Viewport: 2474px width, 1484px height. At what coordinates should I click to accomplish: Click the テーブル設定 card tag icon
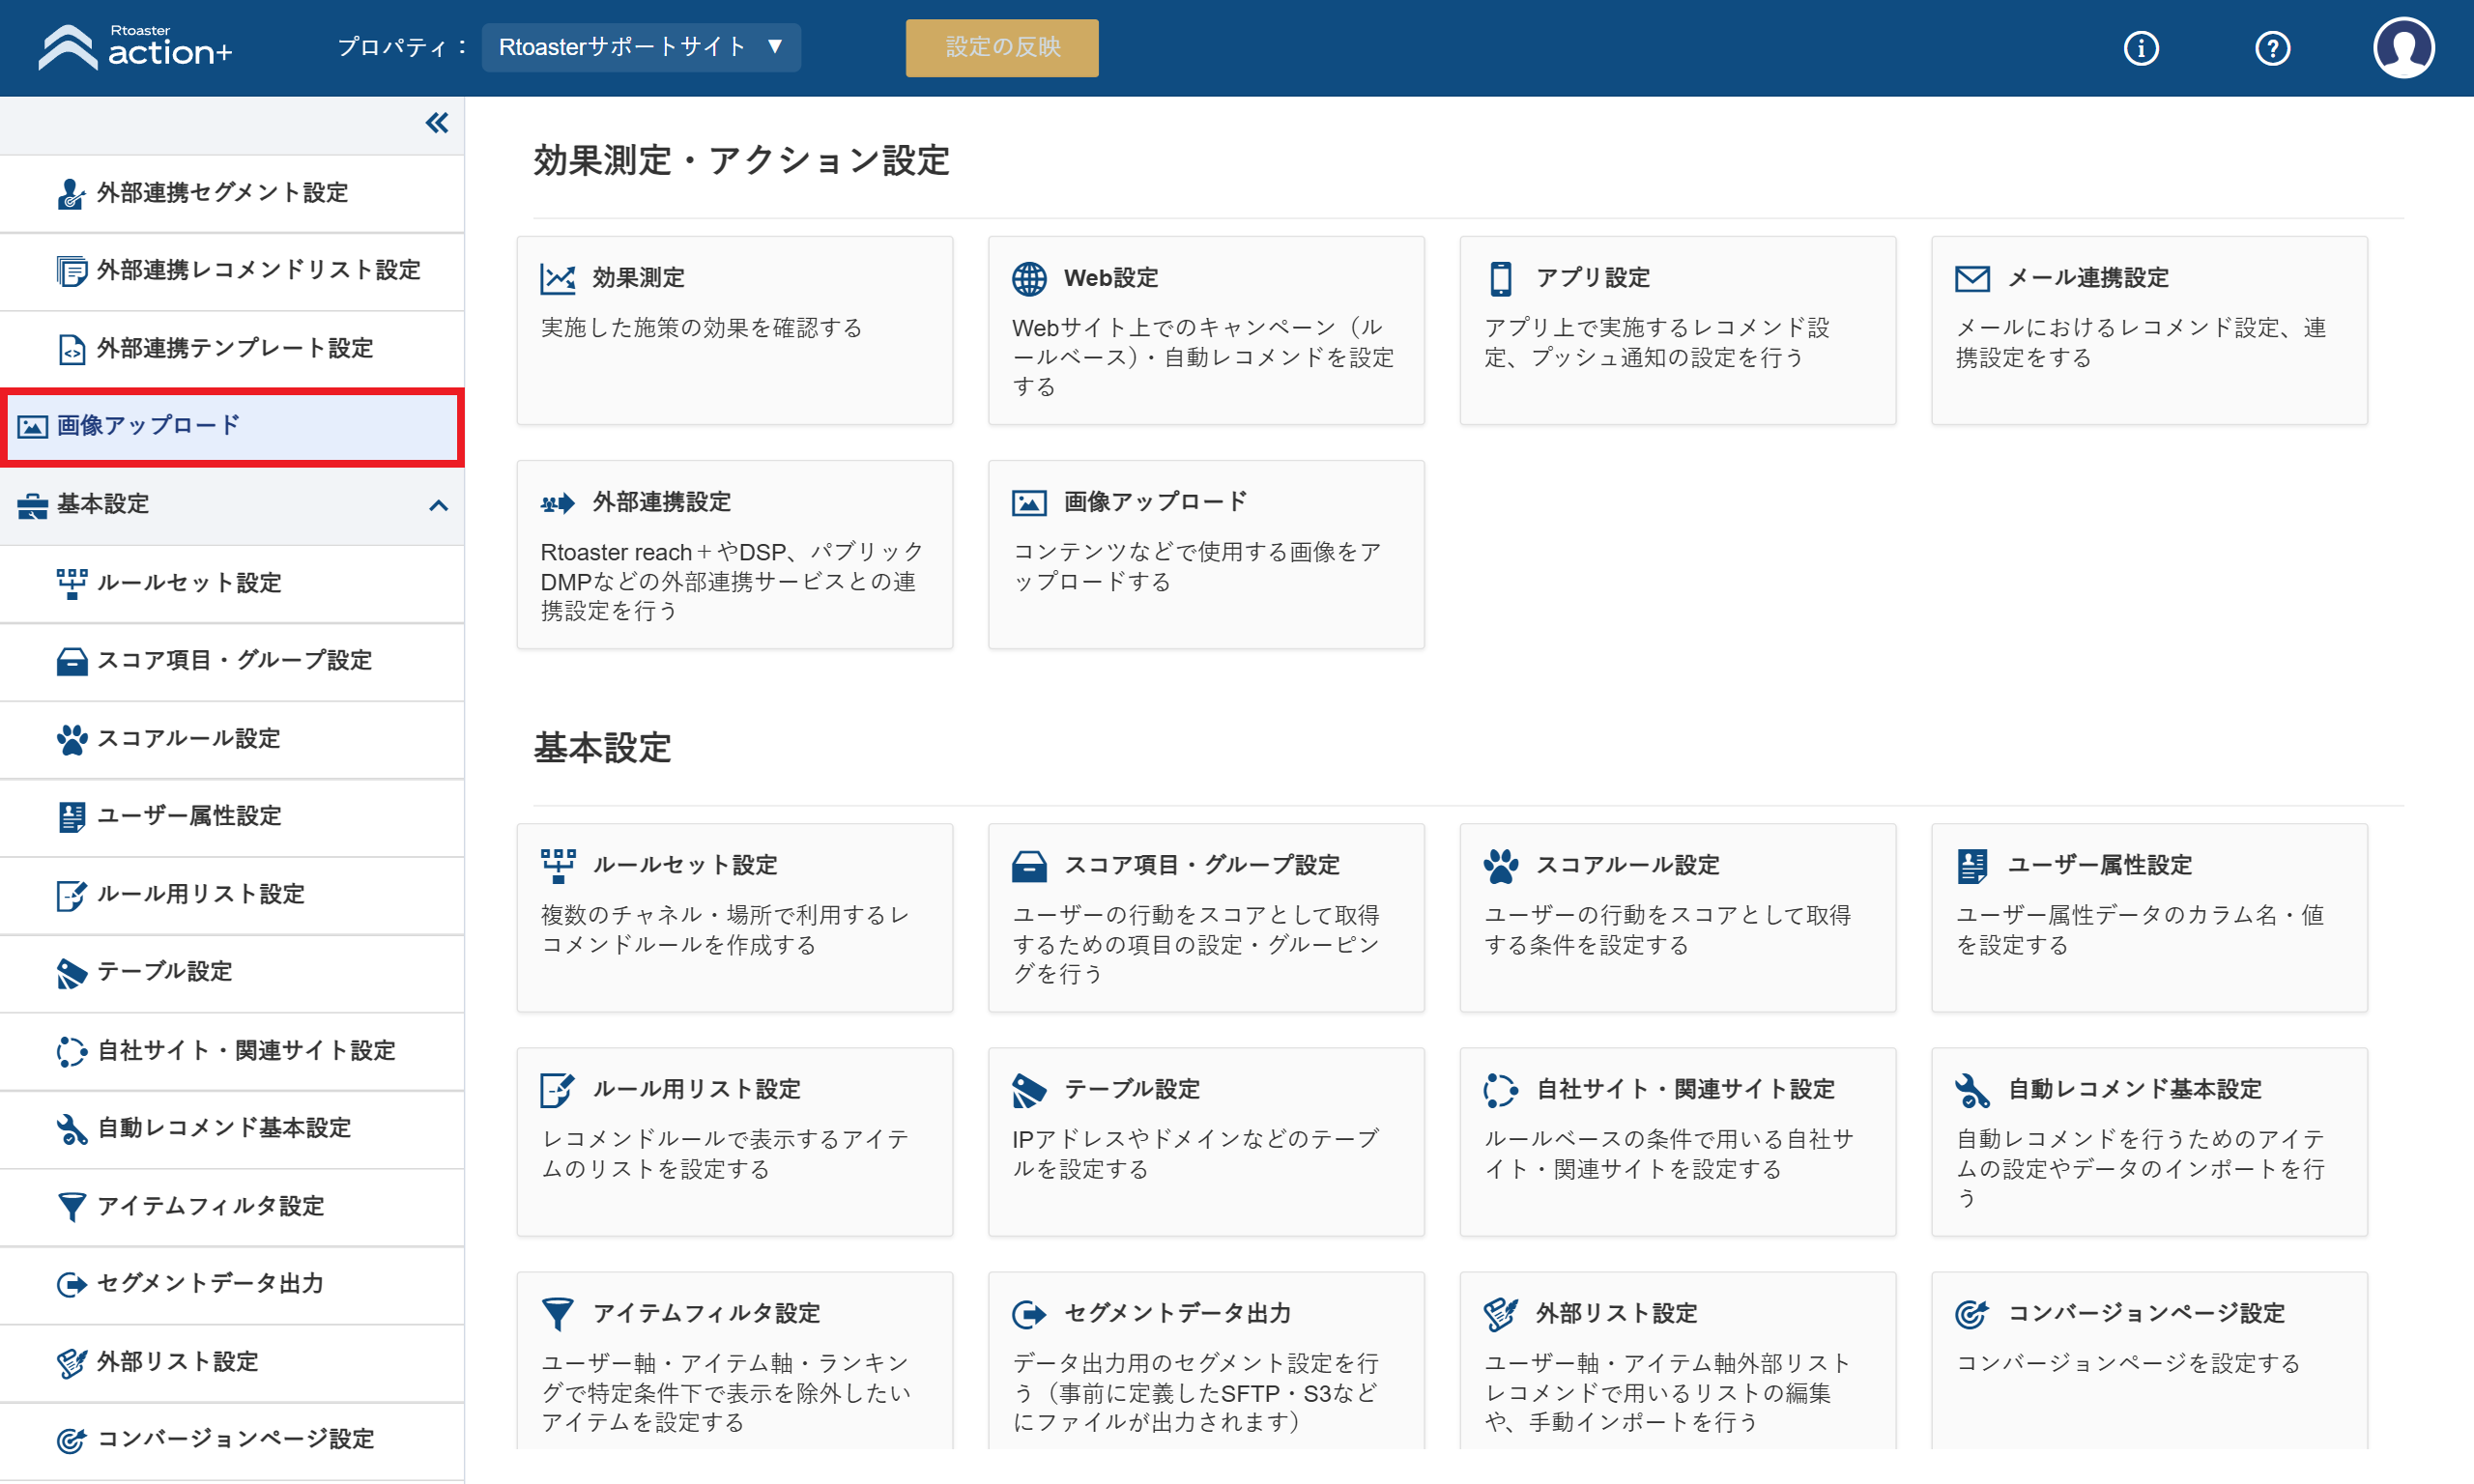click(x=1029, y=1091)
